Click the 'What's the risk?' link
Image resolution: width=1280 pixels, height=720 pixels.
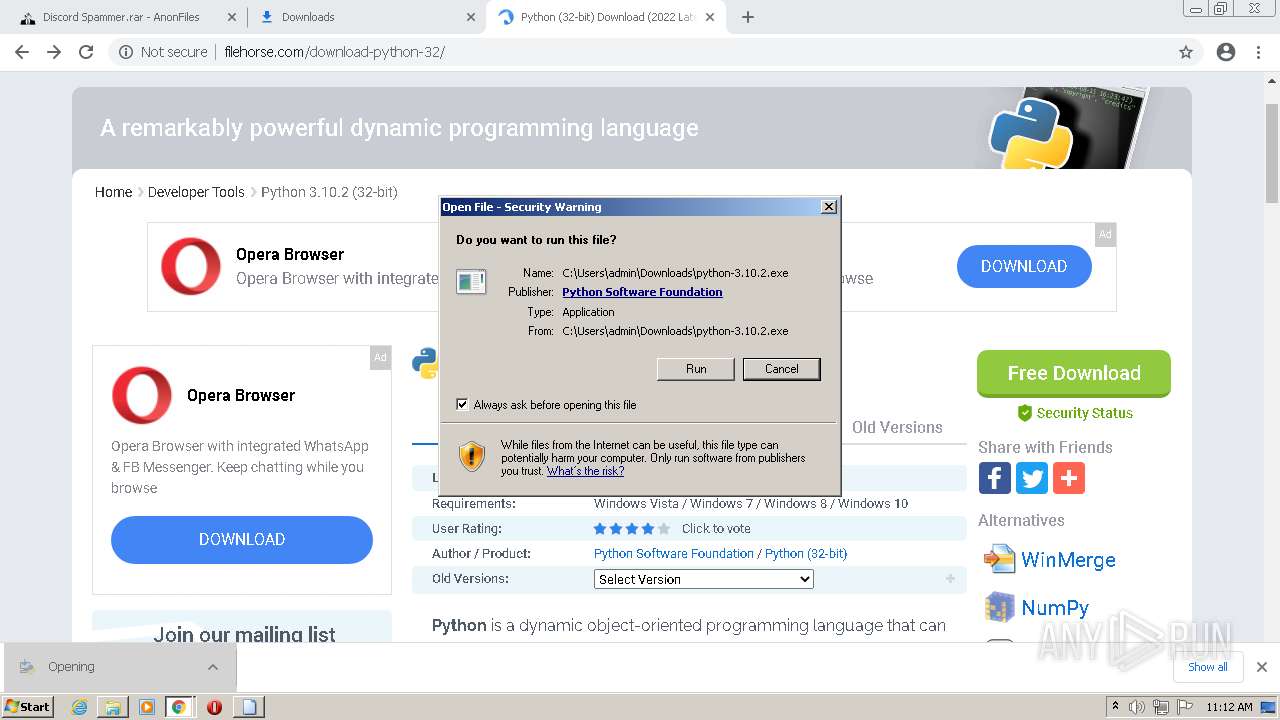coord(585,471)
